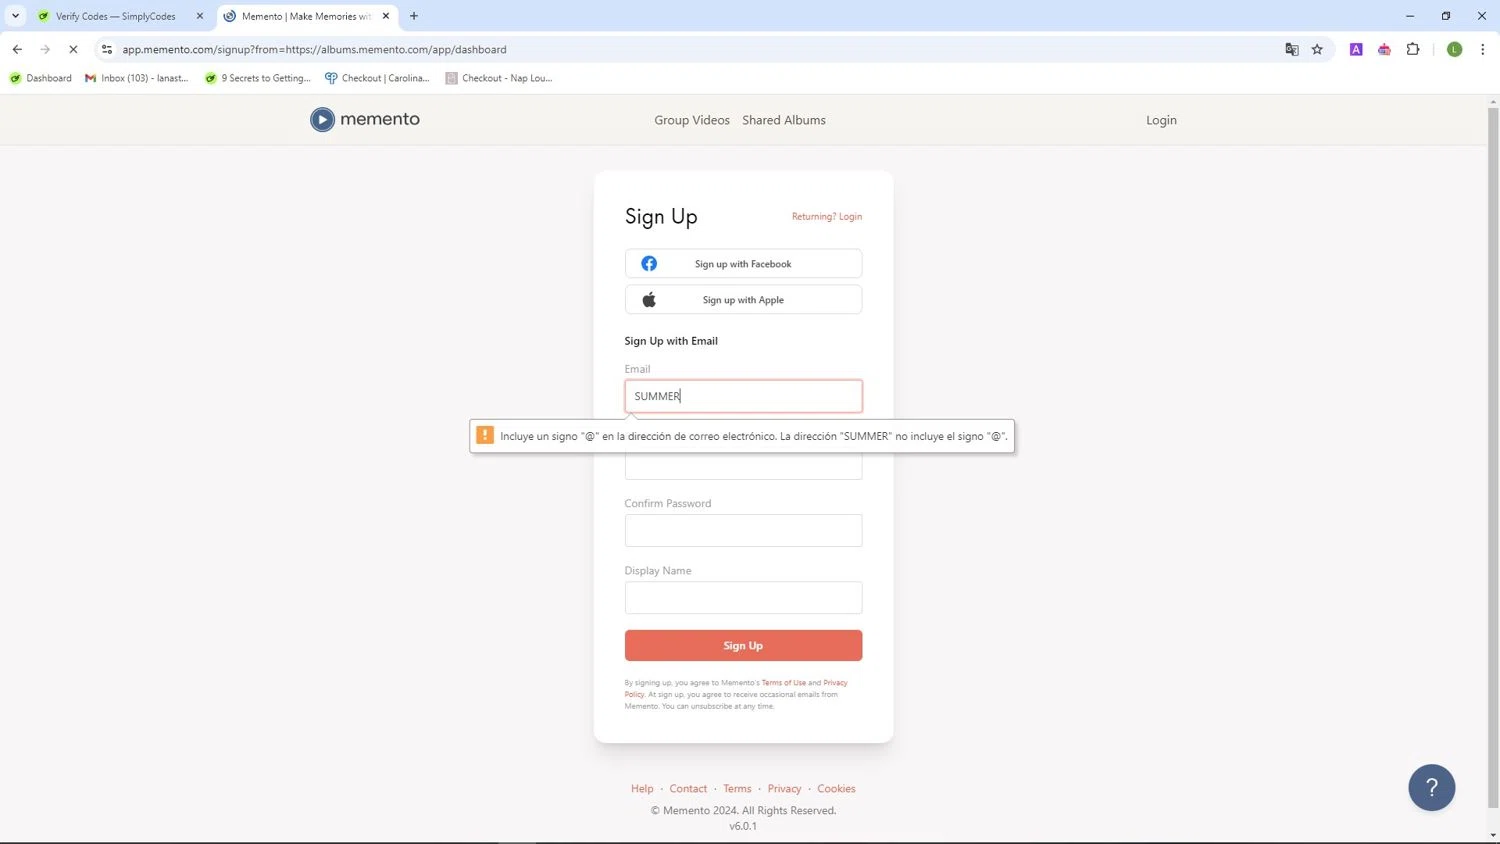The width and height of the screenshot is (1500, 844).
Task: Click the address bar URL
Action: pos(314,49)
